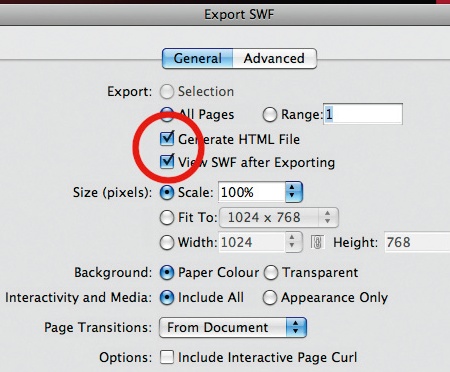This screenshot has width=450, height=372.
Task: Select Transparent background option
Action: [270, 273]
